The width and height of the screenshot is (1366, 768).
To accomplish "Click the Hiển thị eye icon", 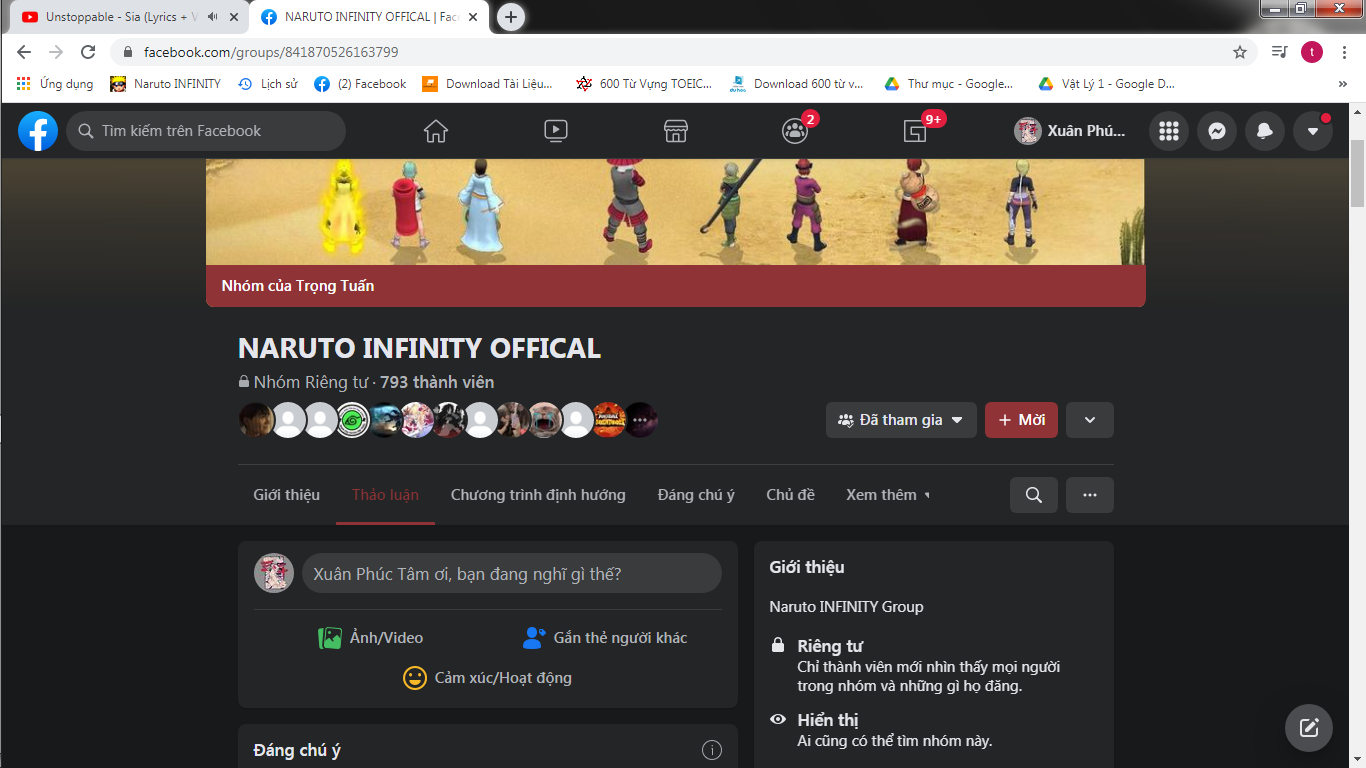I will point(778,720).
